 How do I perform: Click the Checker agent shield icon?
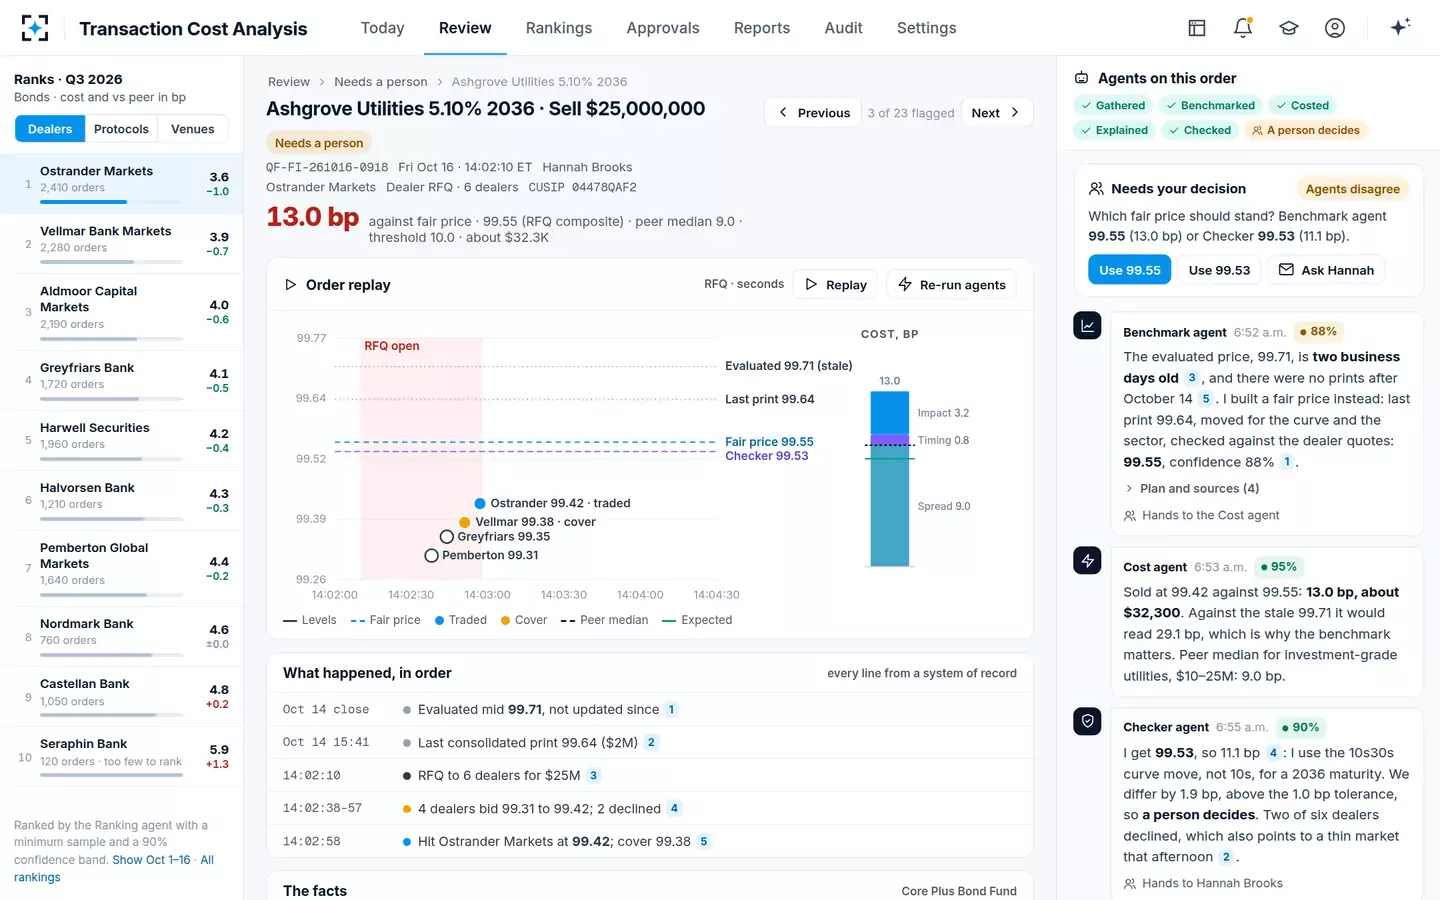(1087, 721)
